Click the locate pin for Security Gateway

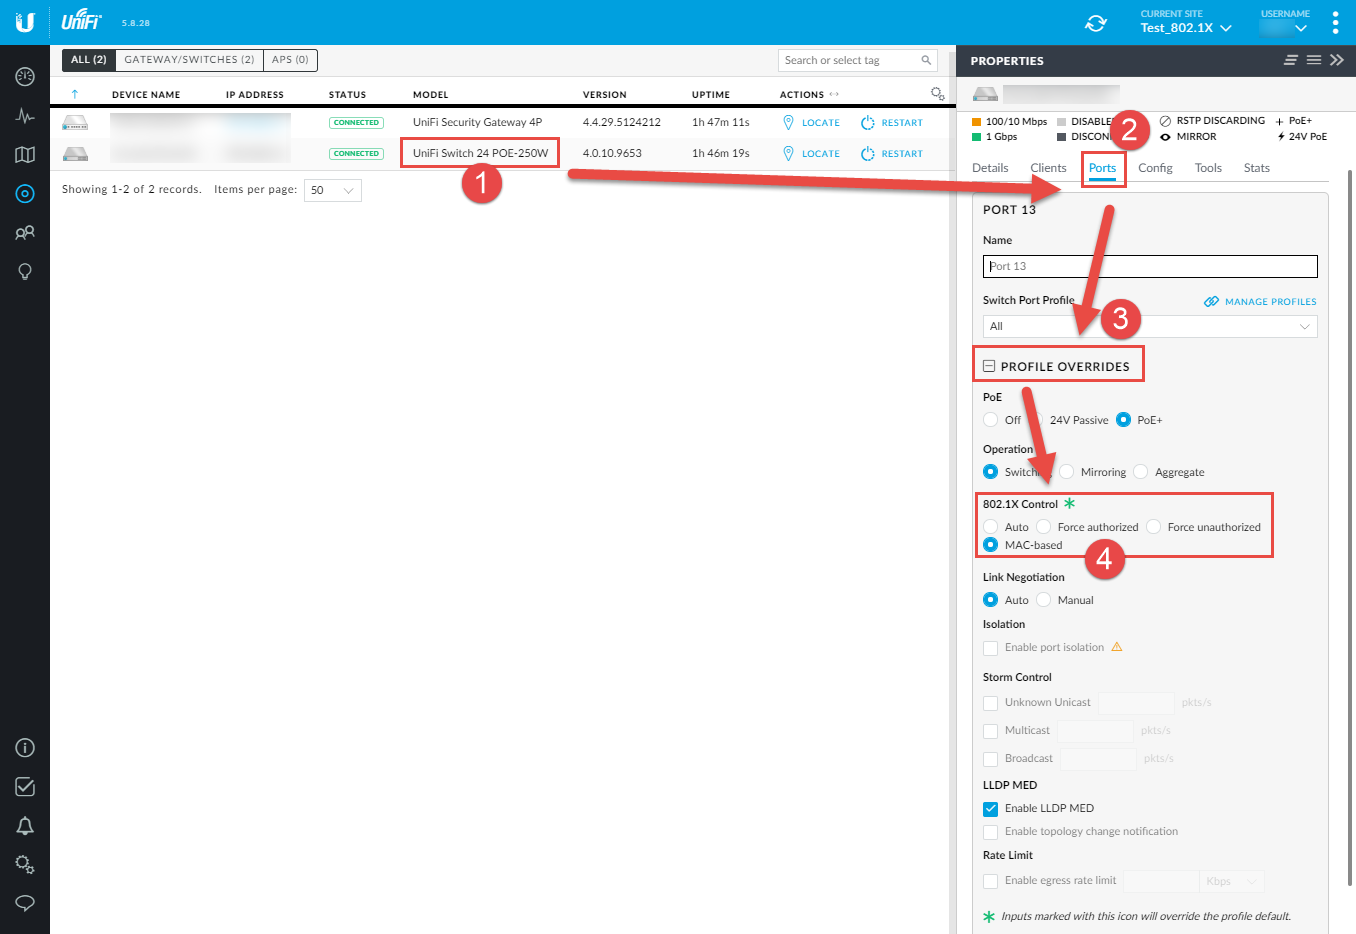pos(788,122)
